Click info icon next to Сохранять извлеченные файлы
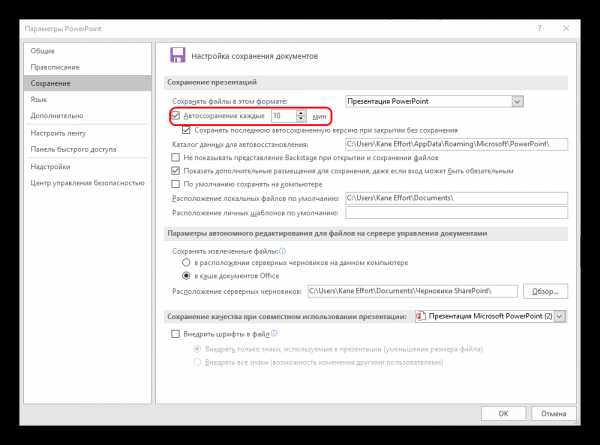 tap(282, 251)
